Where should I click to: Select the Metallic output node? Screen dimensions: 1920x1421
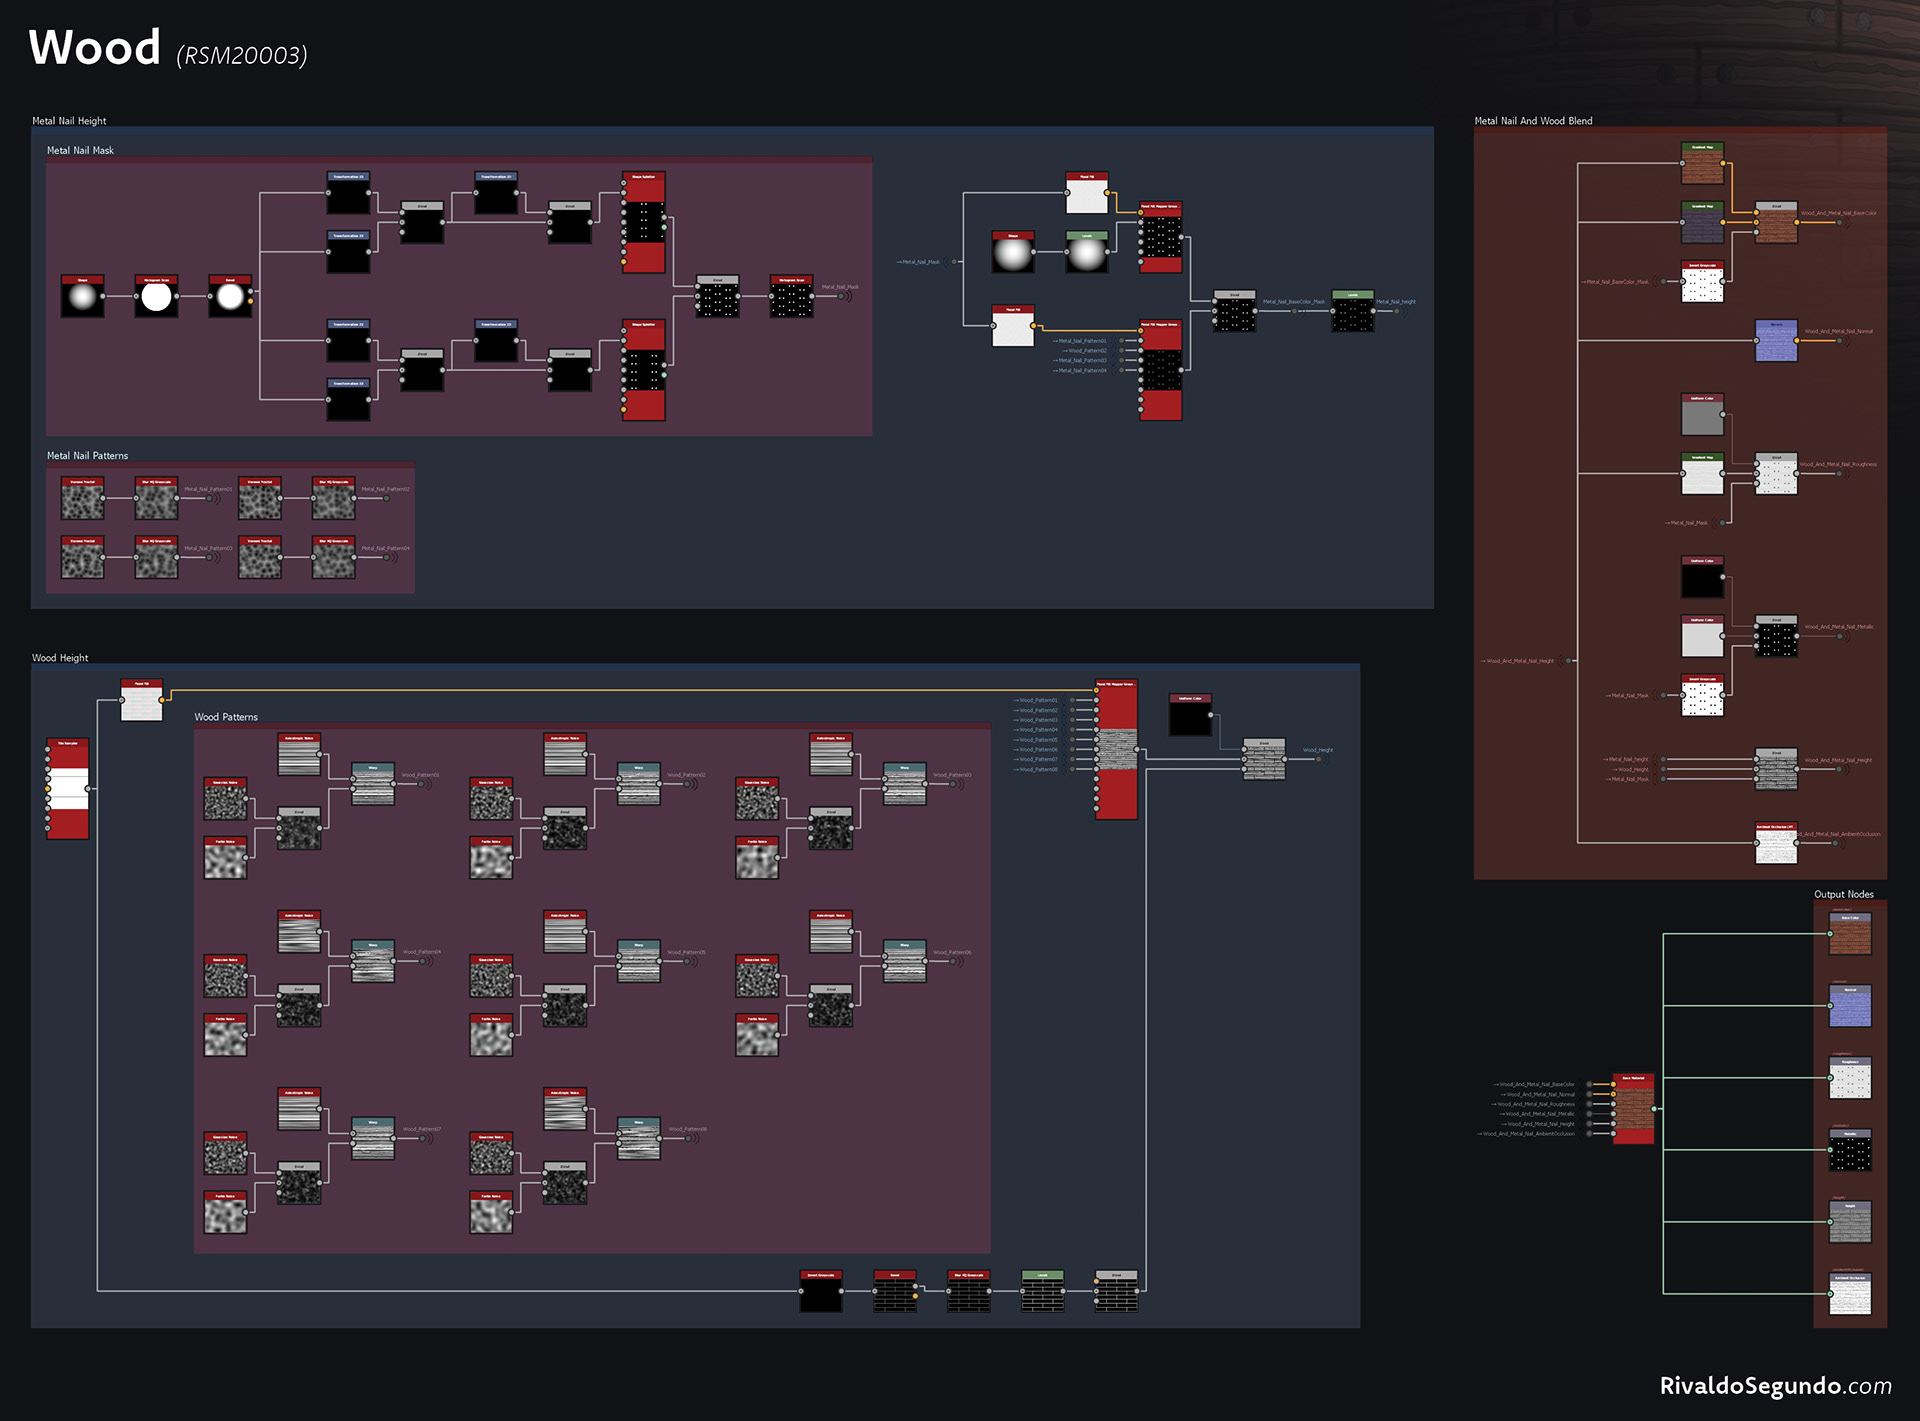pyautogui.click(x=1850, y=1150)
